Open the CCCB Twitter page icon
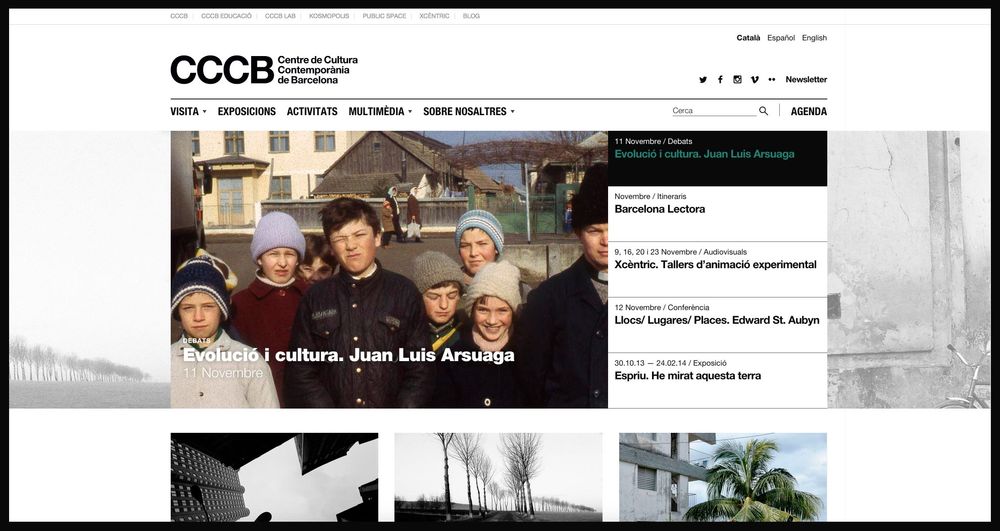The height and width of the screenshot is (531, 1000). click(x=703, y=80)
